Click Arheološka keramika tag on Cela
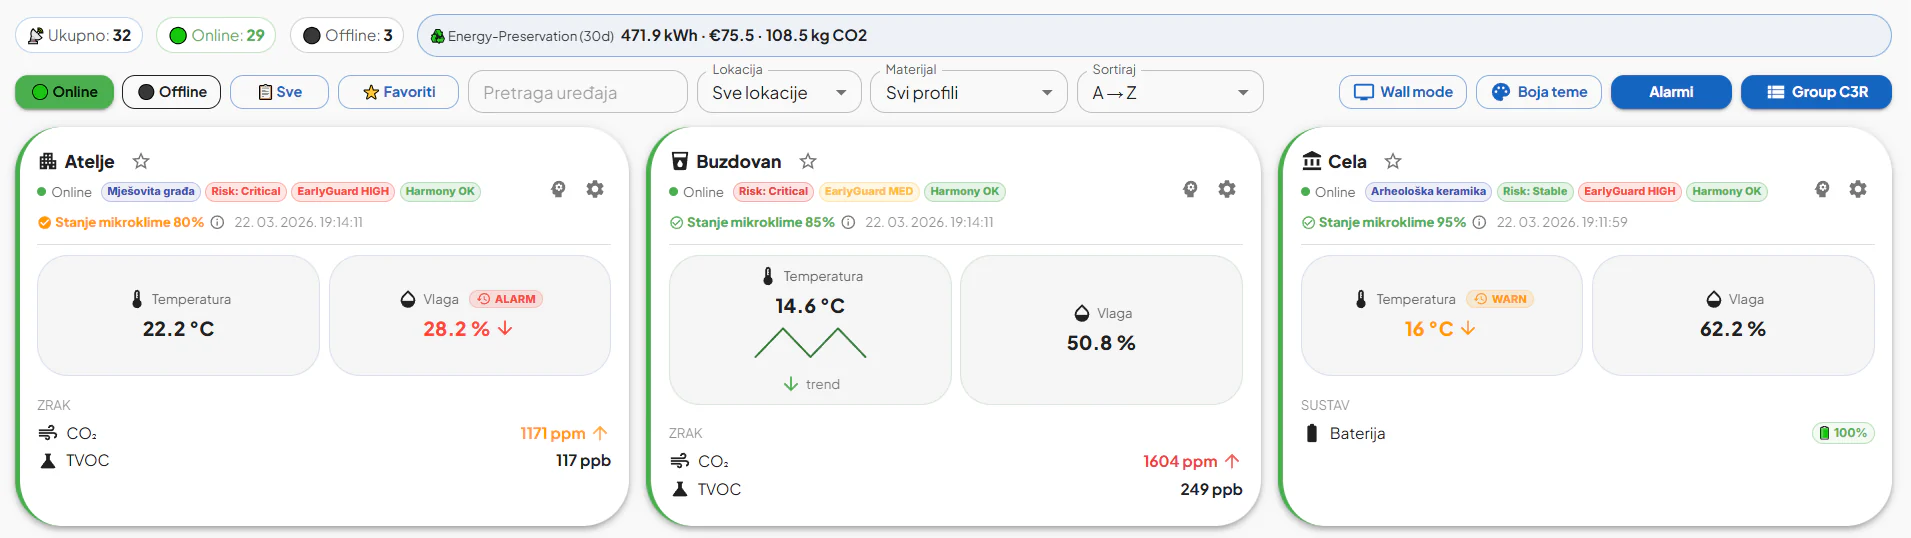 (x=1428, y=192)
